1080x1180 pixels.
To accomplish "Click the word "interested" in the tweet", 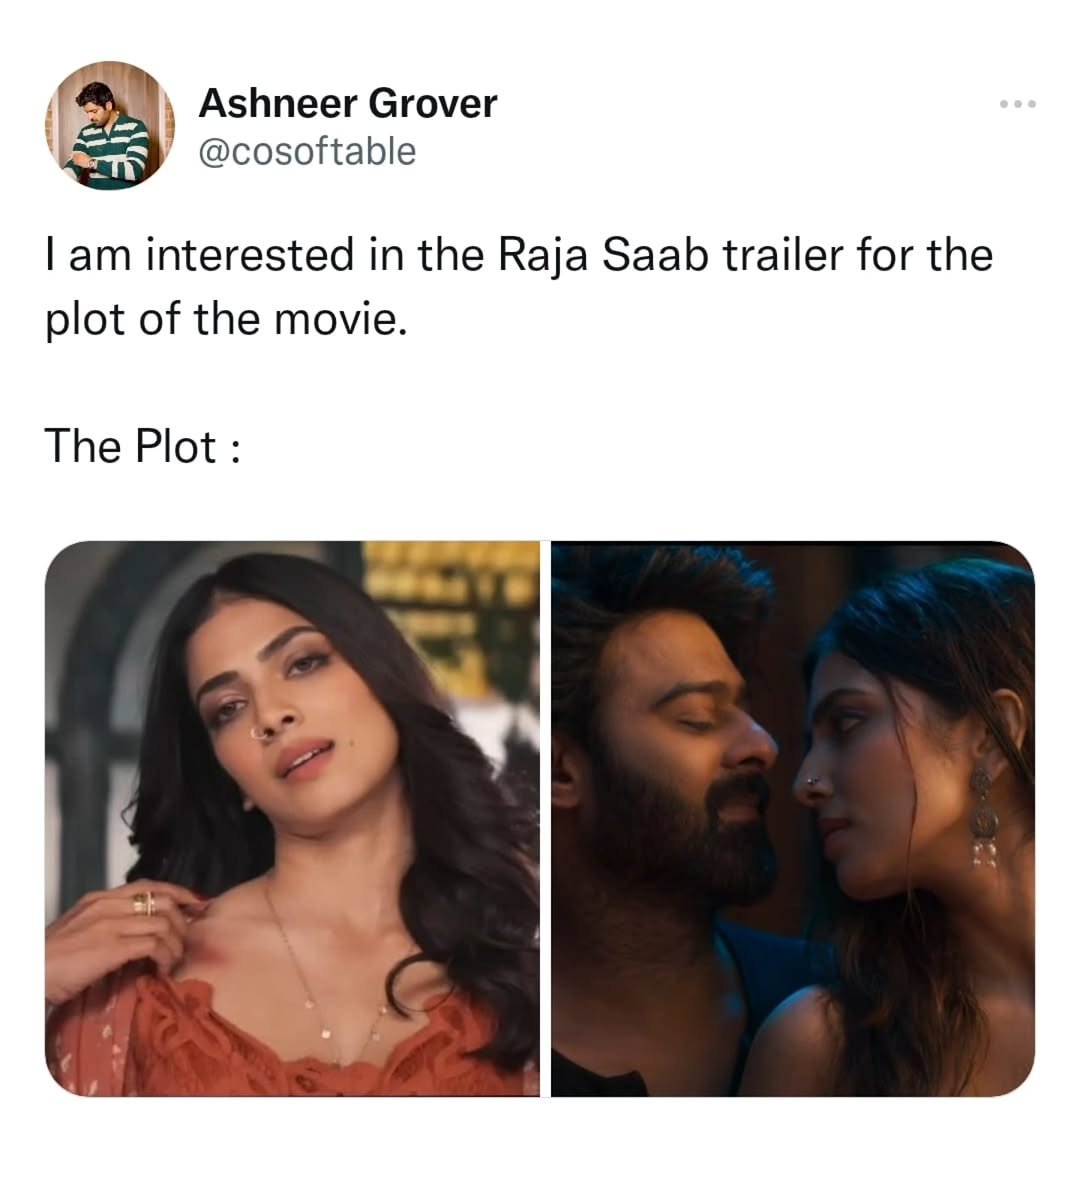I will click(249, 254).
